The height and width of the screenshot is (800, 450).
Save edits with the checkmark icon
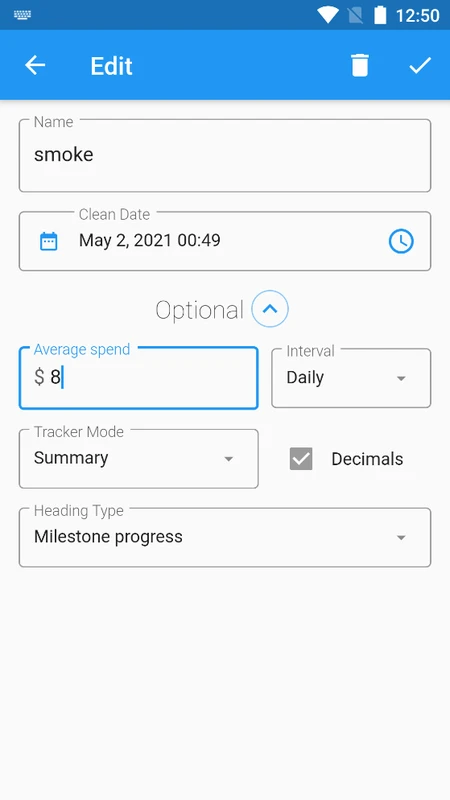coord(420,65)
